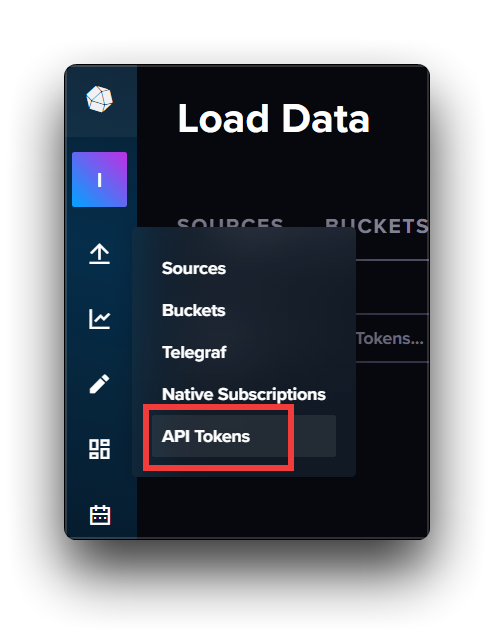Click the Load Data page heading

click(x=274, y=118)
